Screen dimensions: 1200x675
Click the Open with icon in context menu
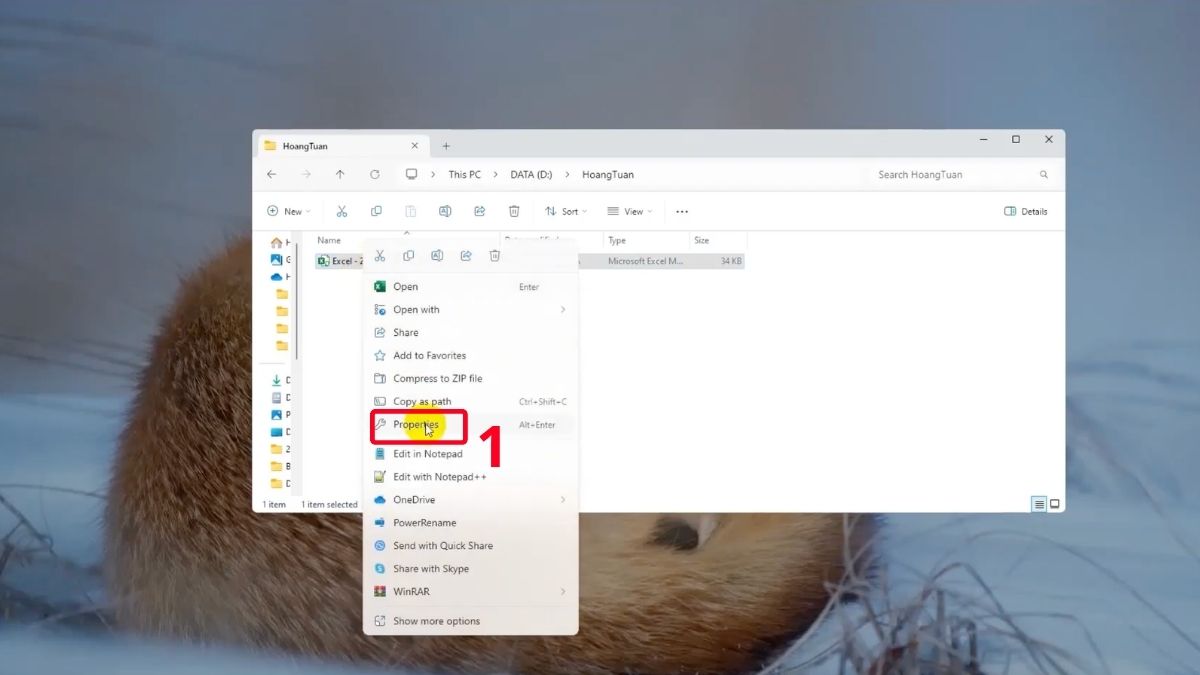(380, 310)
